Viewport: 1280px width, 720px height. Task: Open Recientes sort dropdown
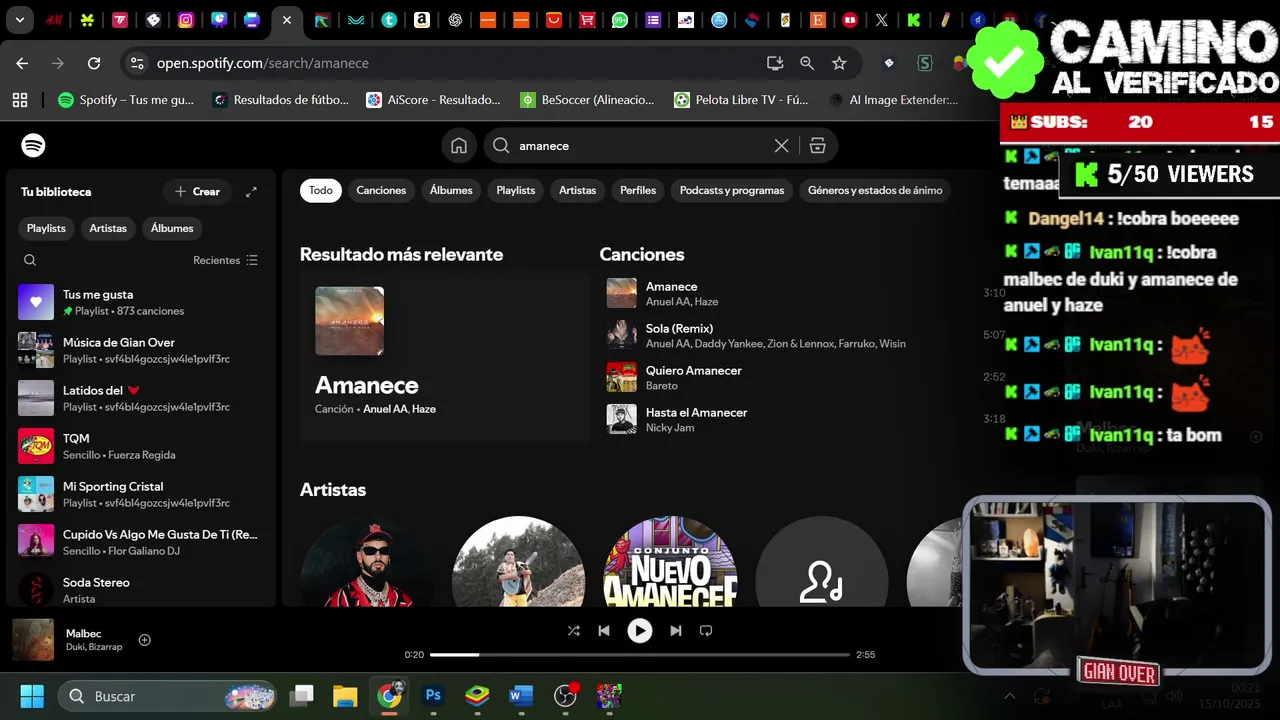point(225,260)
